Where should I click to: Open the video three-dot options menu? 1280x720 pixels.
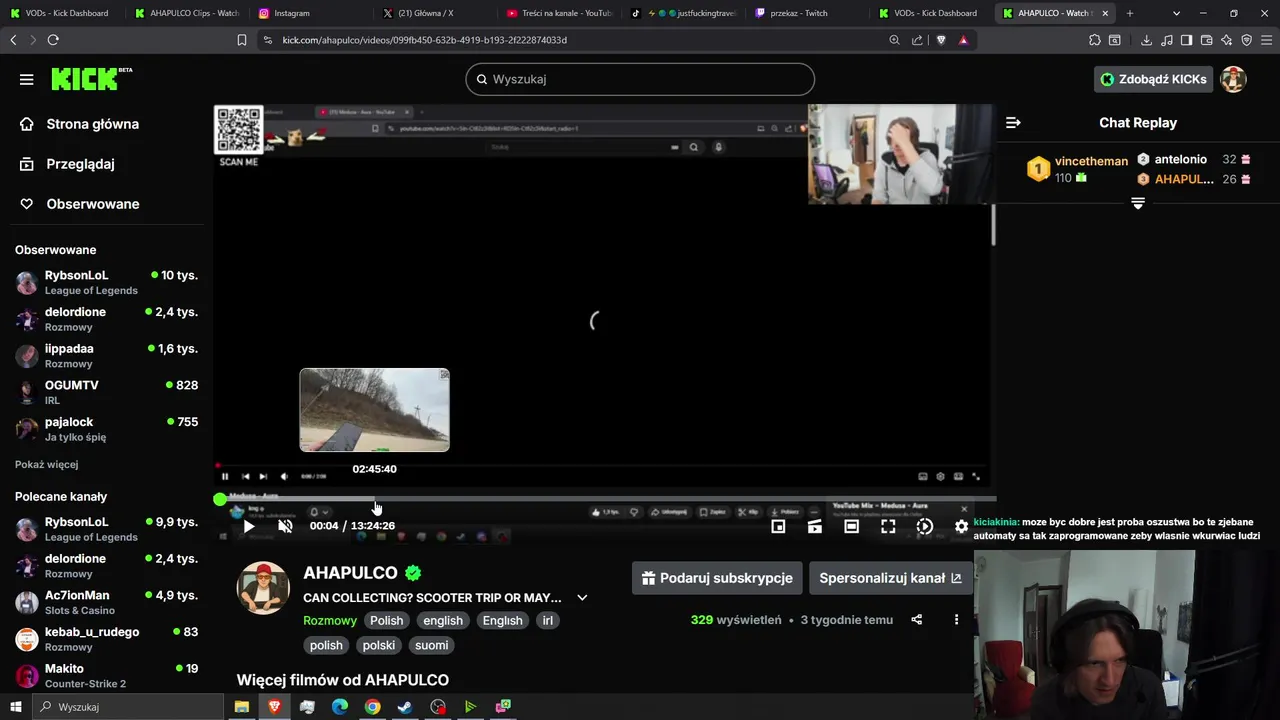(956, 620)
